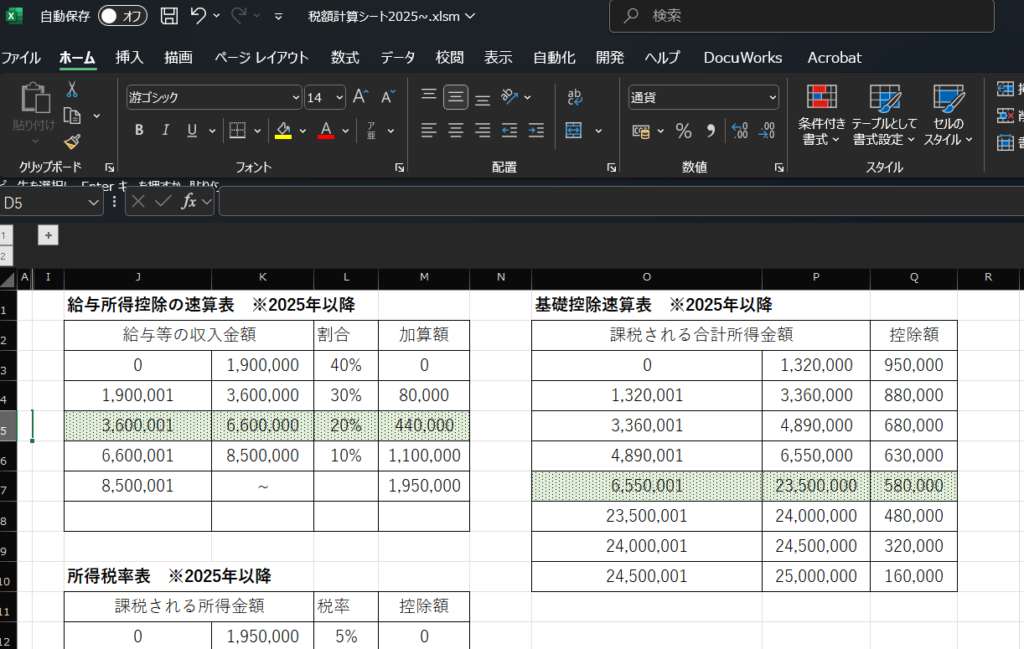Open the 通貨 number format dropdown
This screenshot has width=1024, height=649.
click(x=703, y=97)
